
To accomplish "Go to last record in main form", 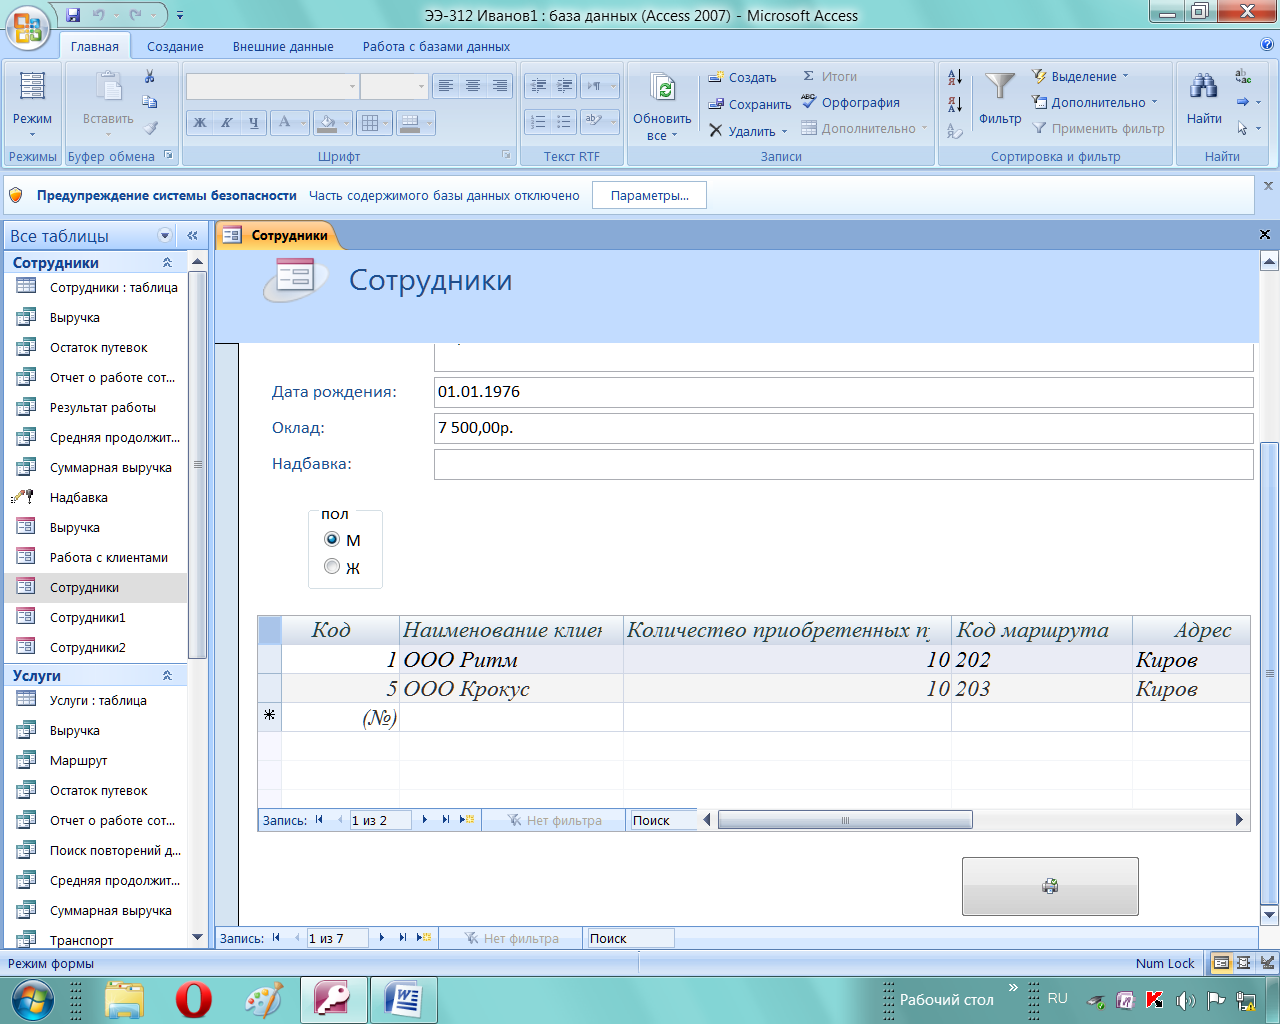I will coord(403,938).
